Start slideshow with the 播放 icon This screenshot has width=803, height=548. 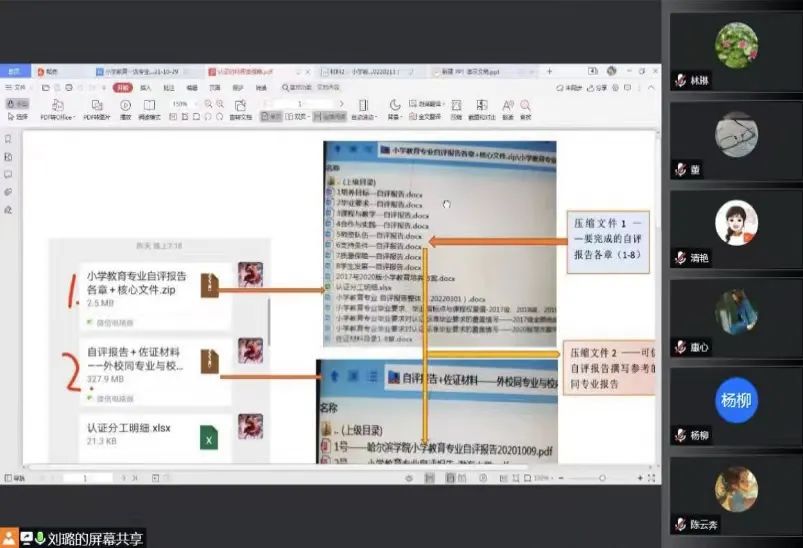tap(126, 106)
